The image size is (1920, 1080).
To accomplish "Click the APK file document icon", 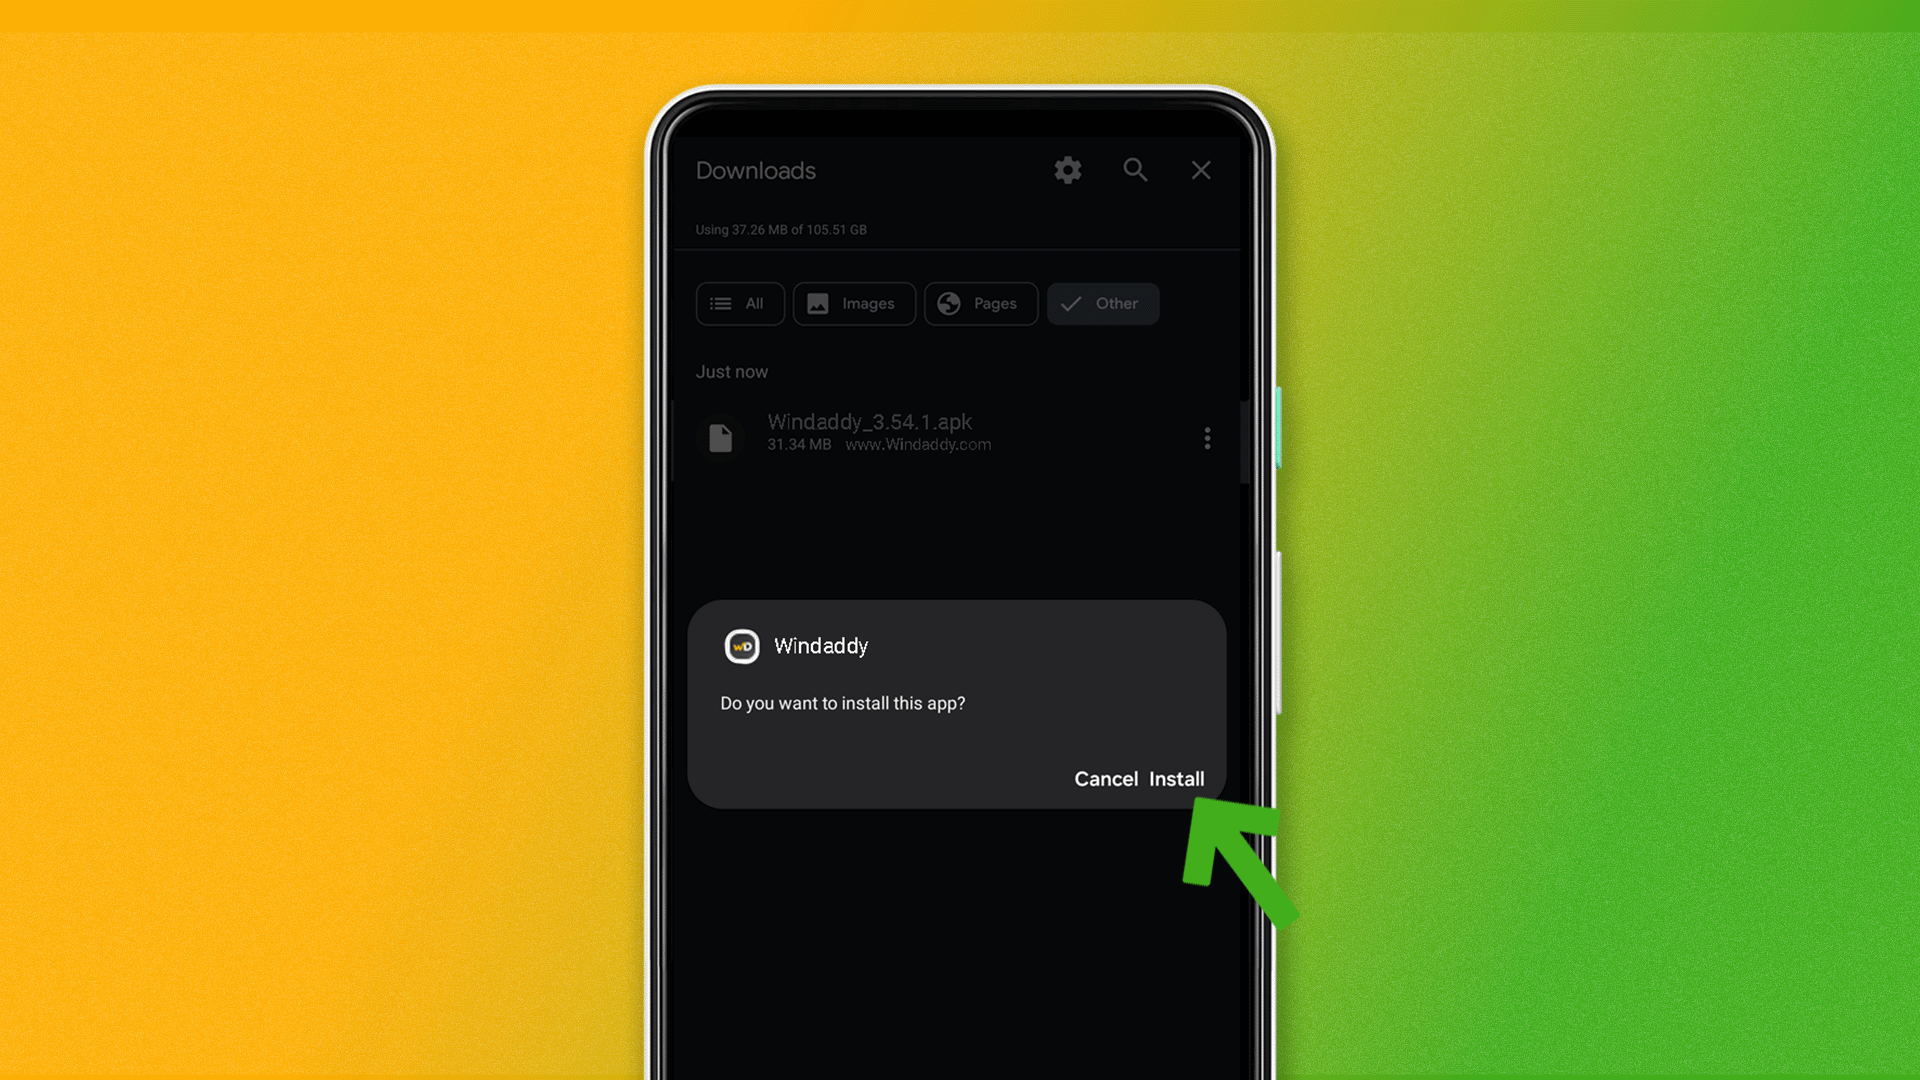I will [721, 436].
